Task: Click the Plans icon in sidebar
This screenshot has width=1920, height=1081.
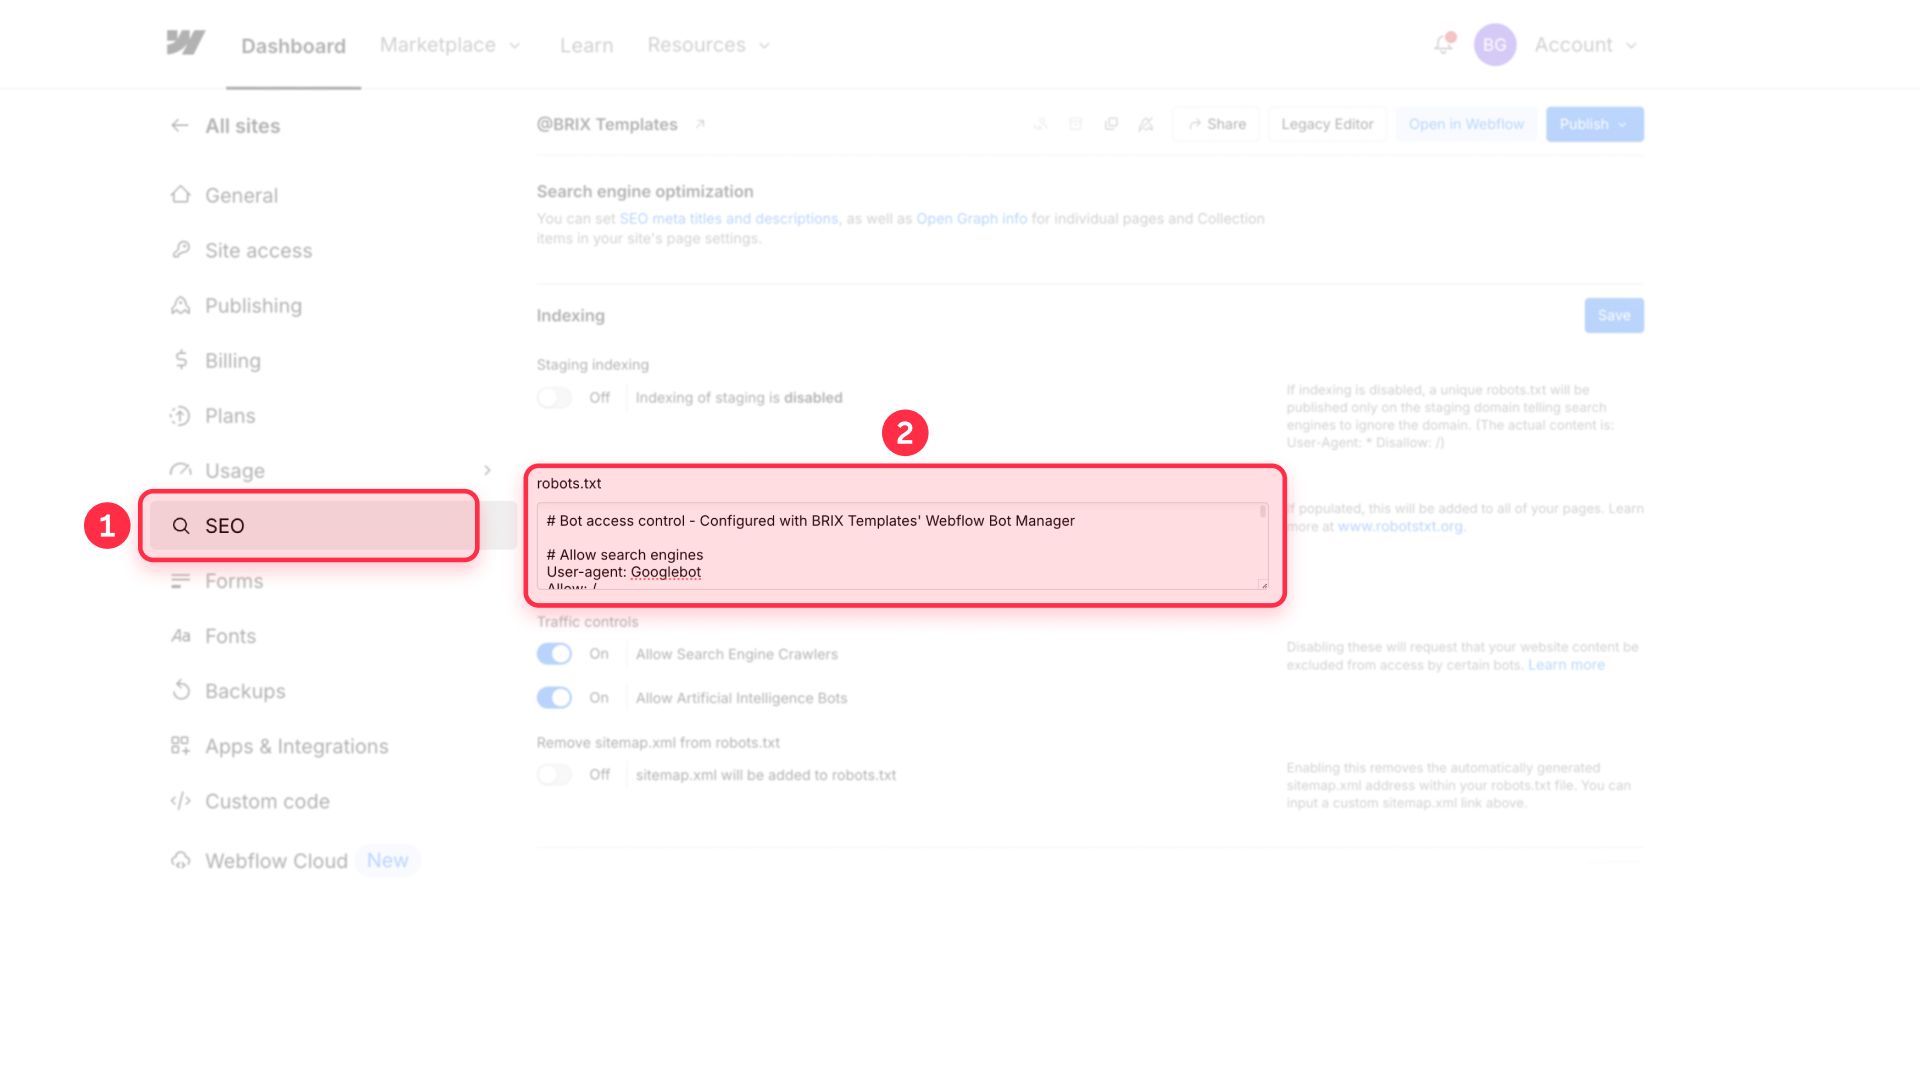Action: pyautogui.click(x=180, y=415)
